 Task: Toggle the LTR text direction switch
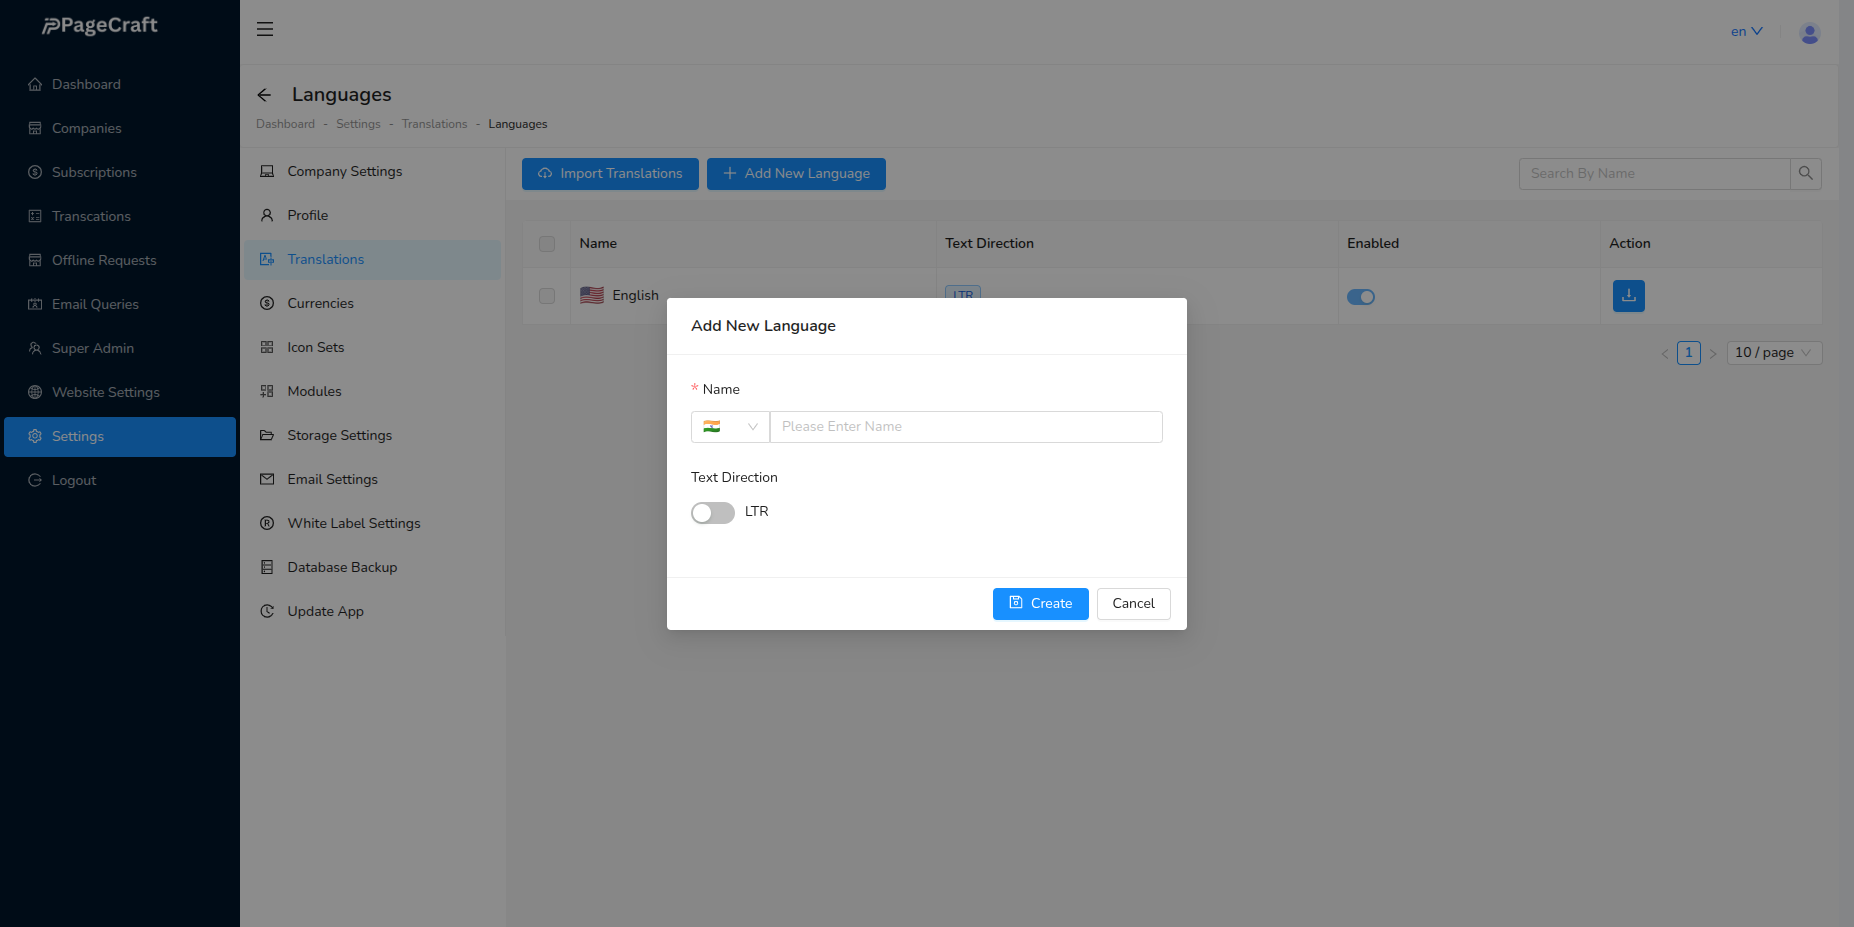[x=712, y=512]
